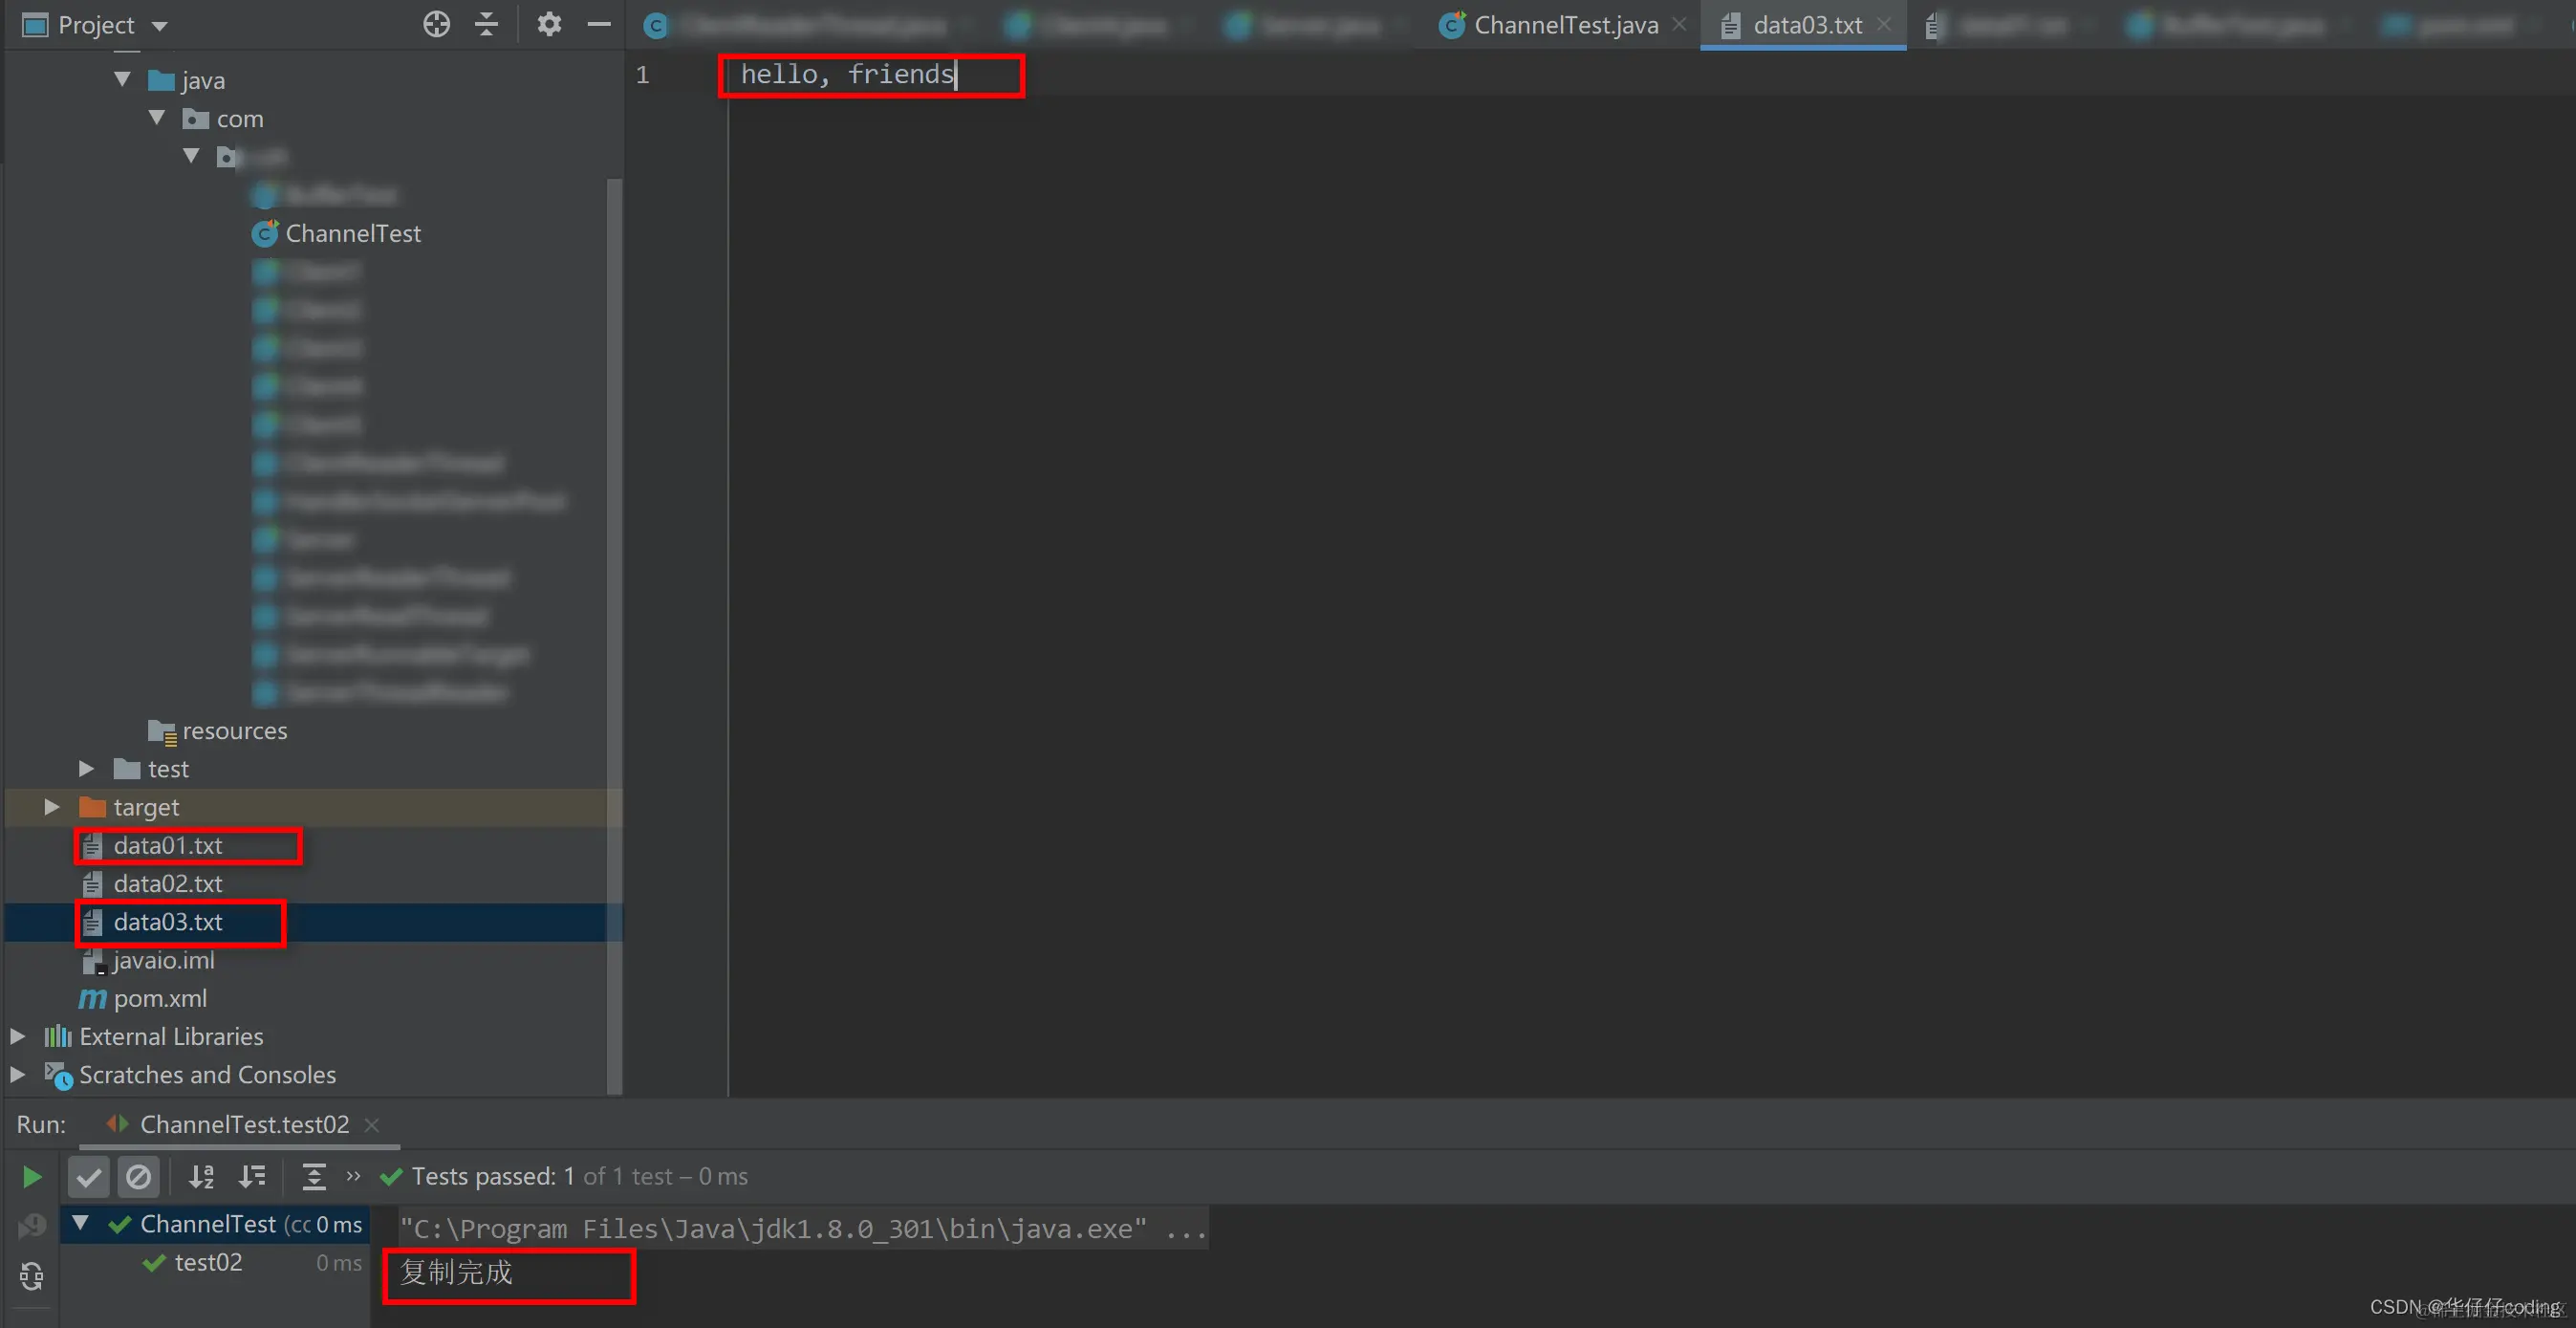
Task: Open data01.txt in the project tree
Action: [168, 846]
